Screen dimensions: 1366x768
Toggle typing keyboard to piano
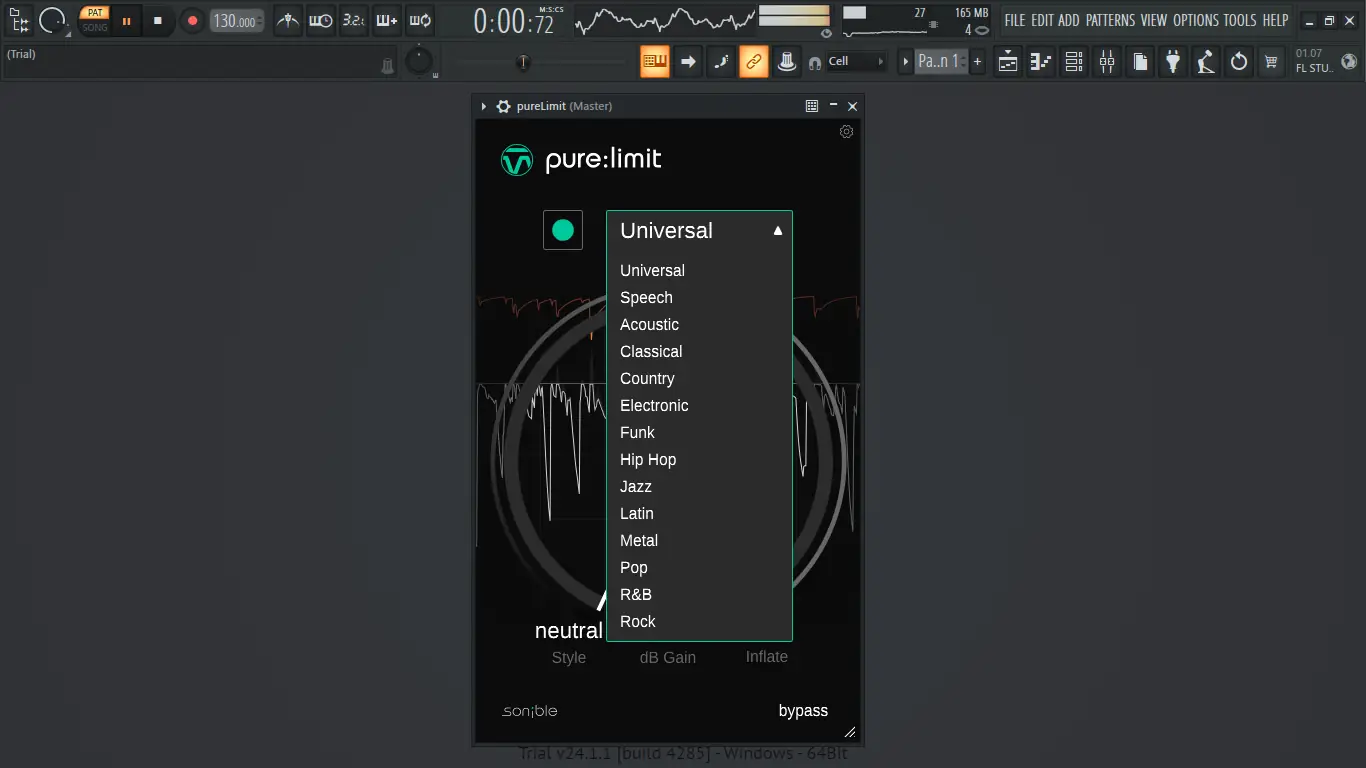655,61
